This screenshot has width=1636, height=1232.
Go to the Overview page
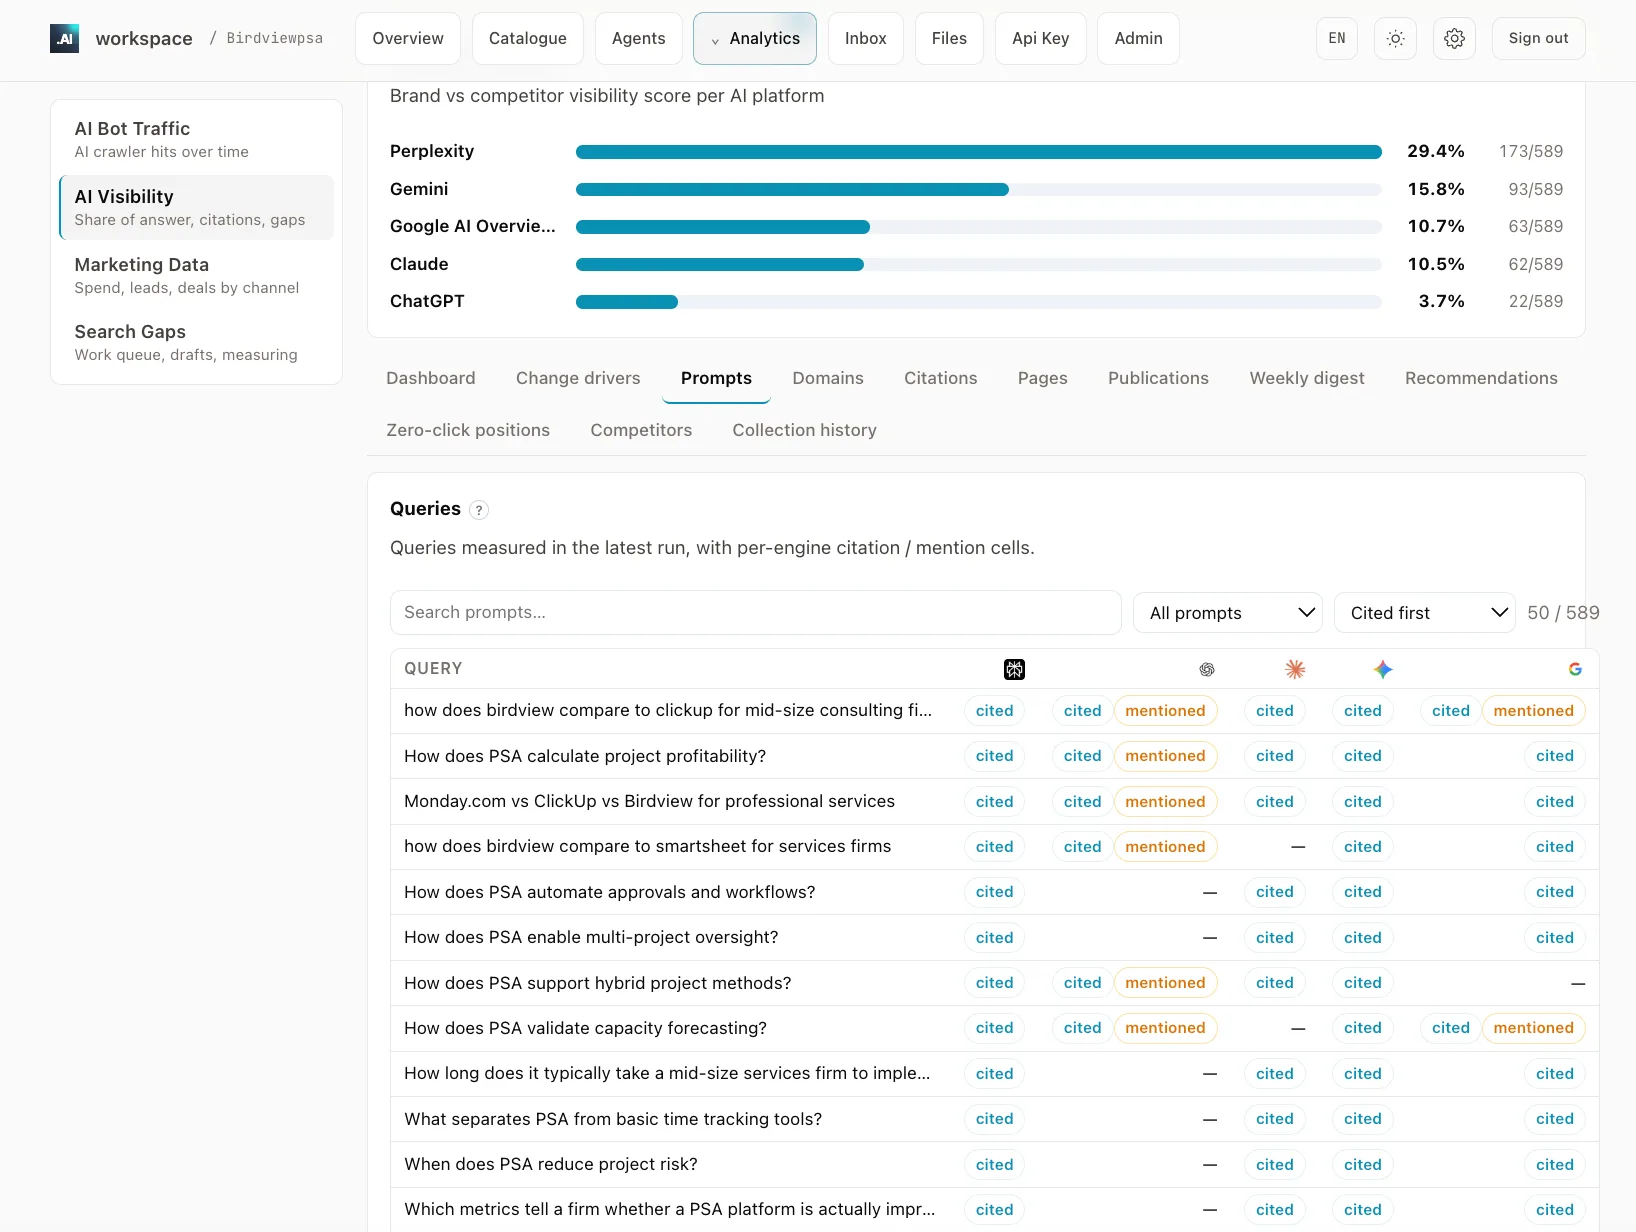click(x=408, y=39)
